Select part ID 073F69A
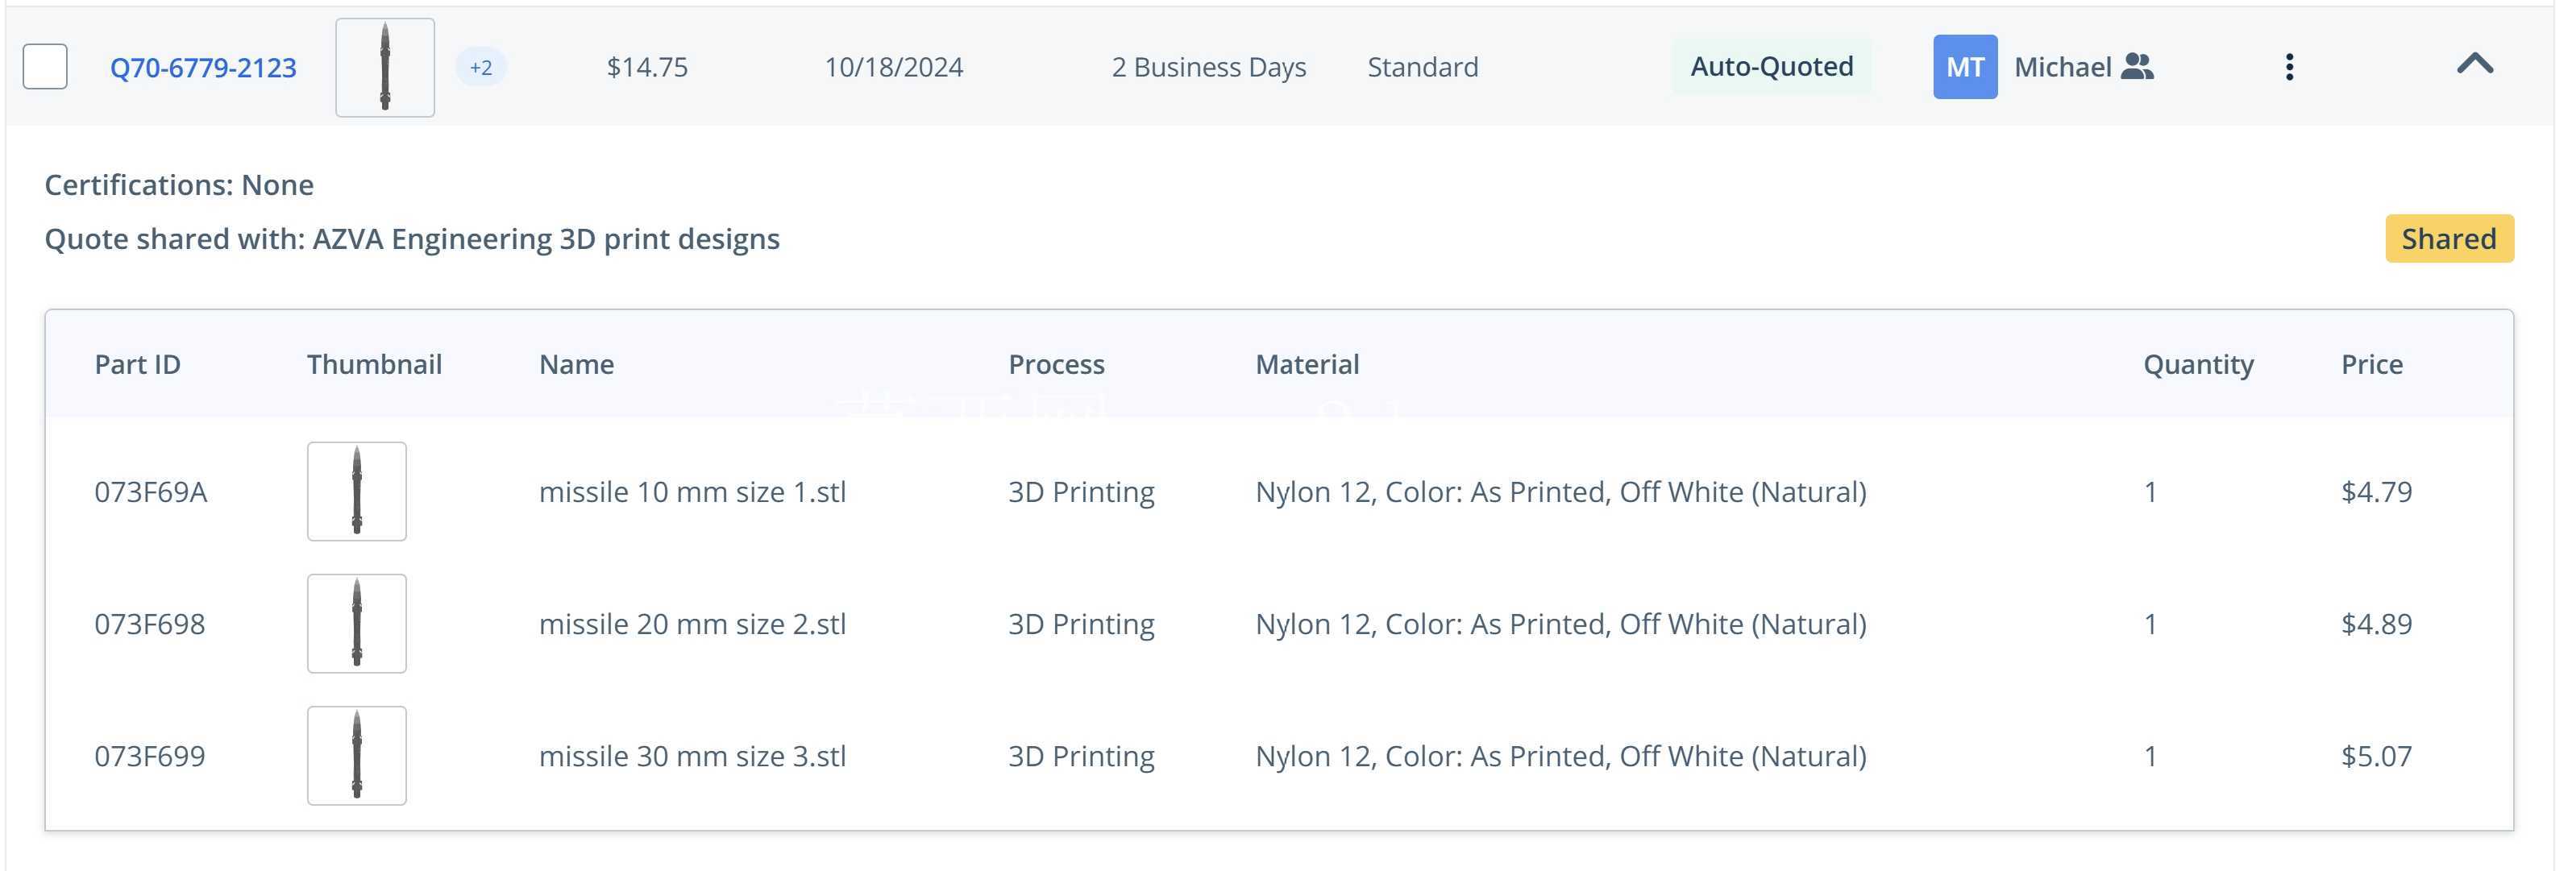 pos(151,492)
